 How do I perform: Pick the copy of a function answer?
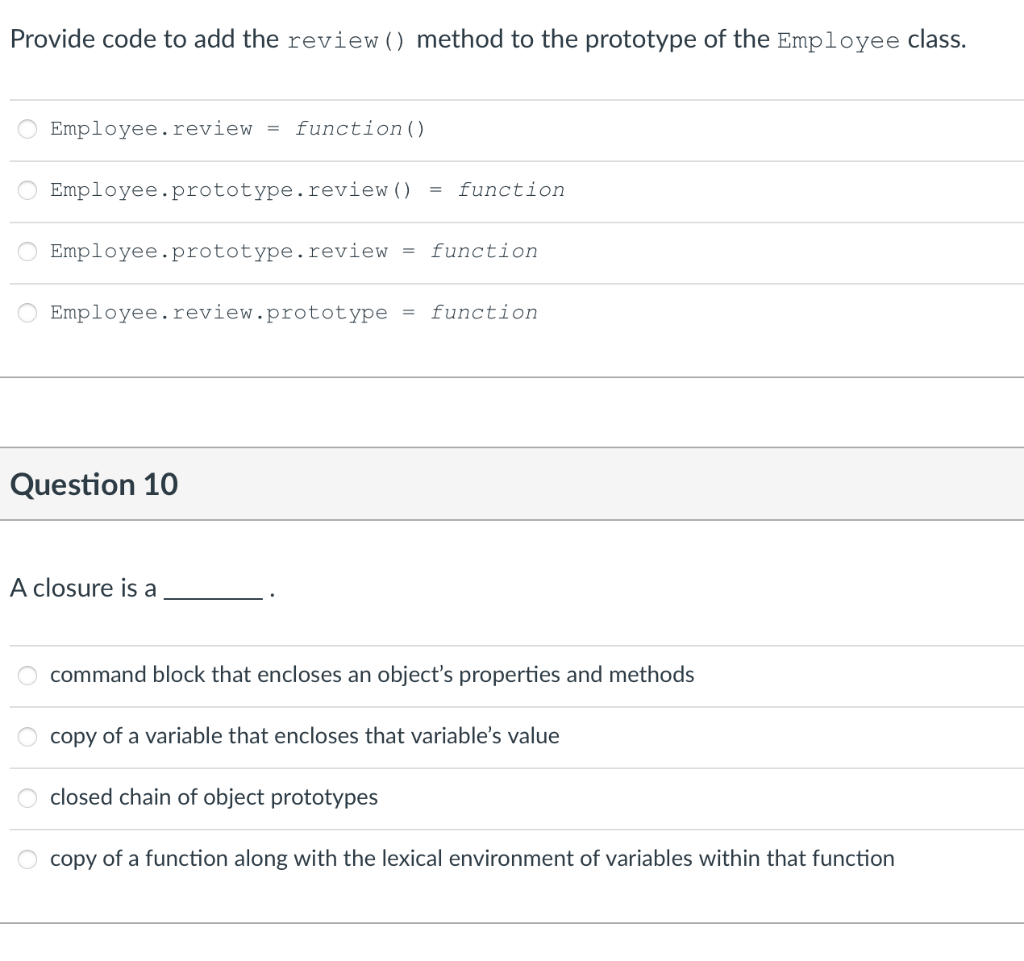[26, 859]
